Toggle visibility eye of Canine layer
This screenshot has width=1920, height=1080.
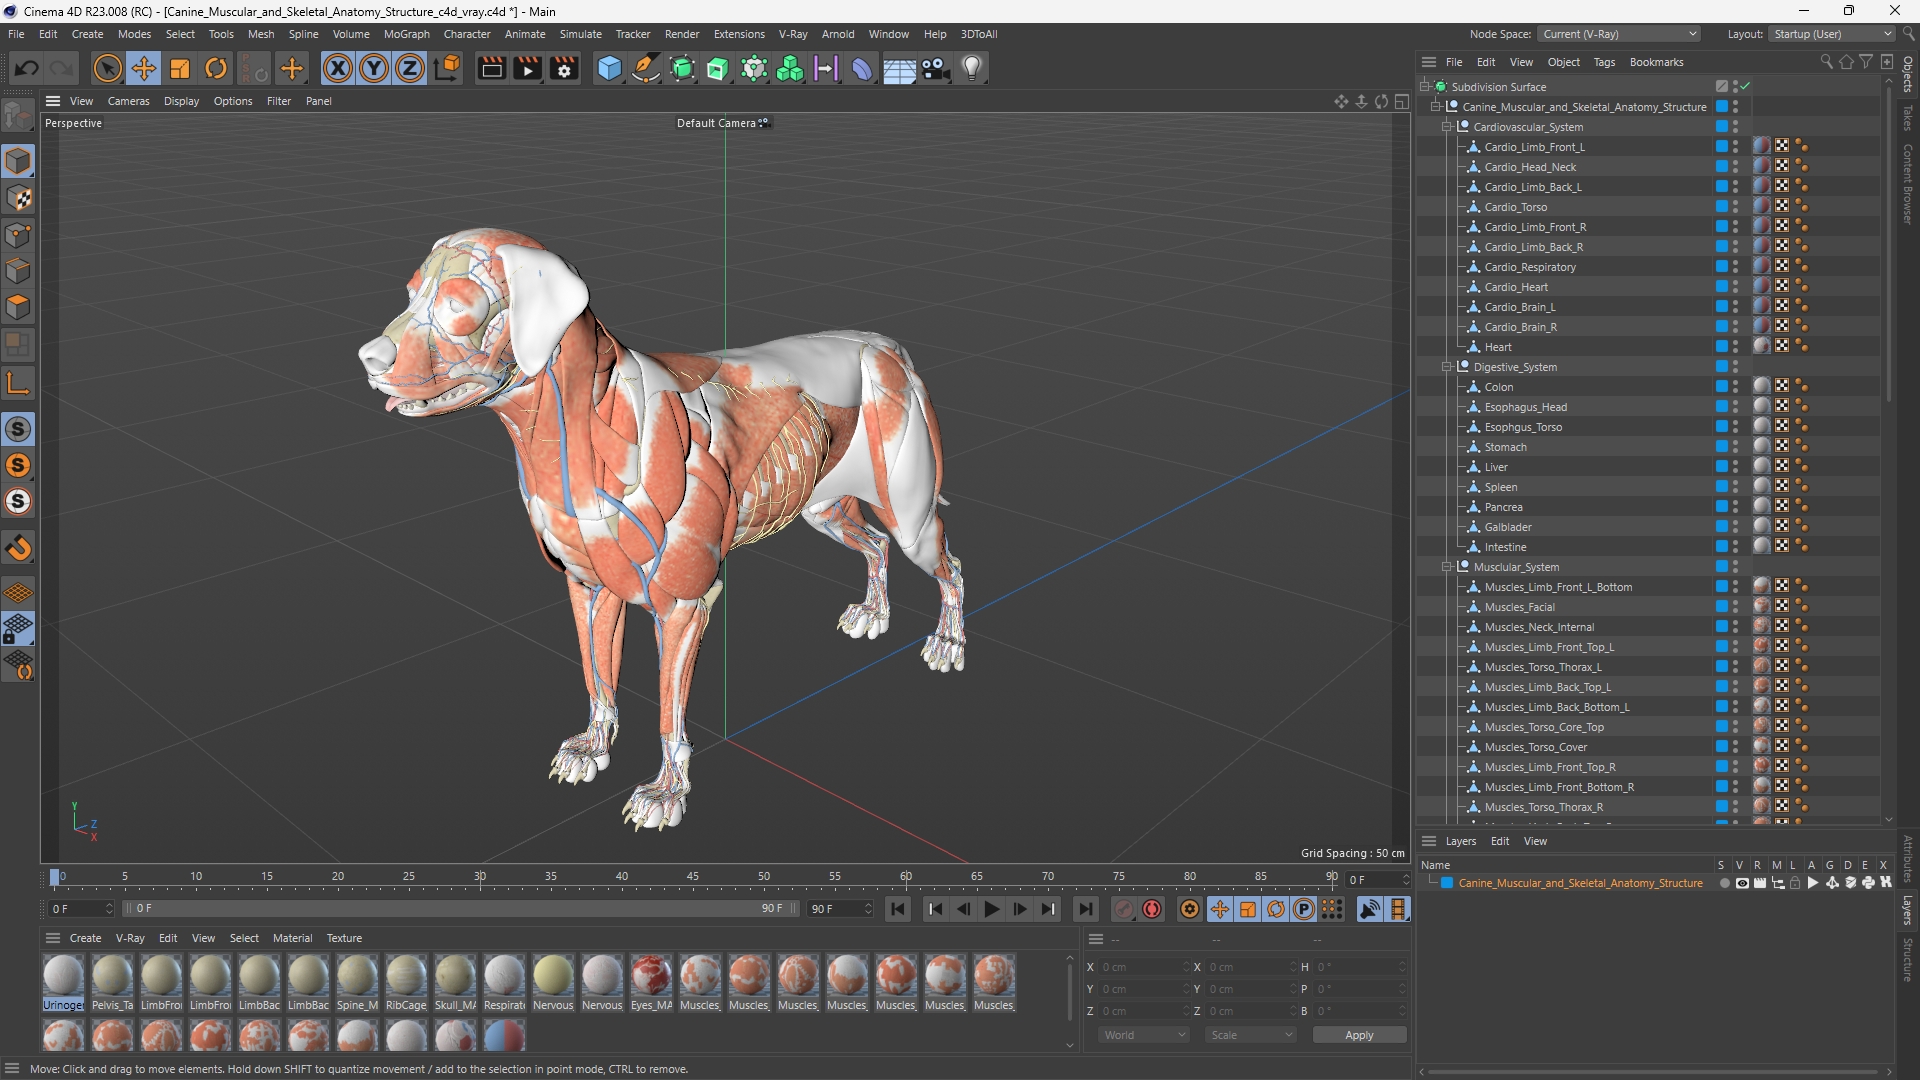pos(1742,883)
